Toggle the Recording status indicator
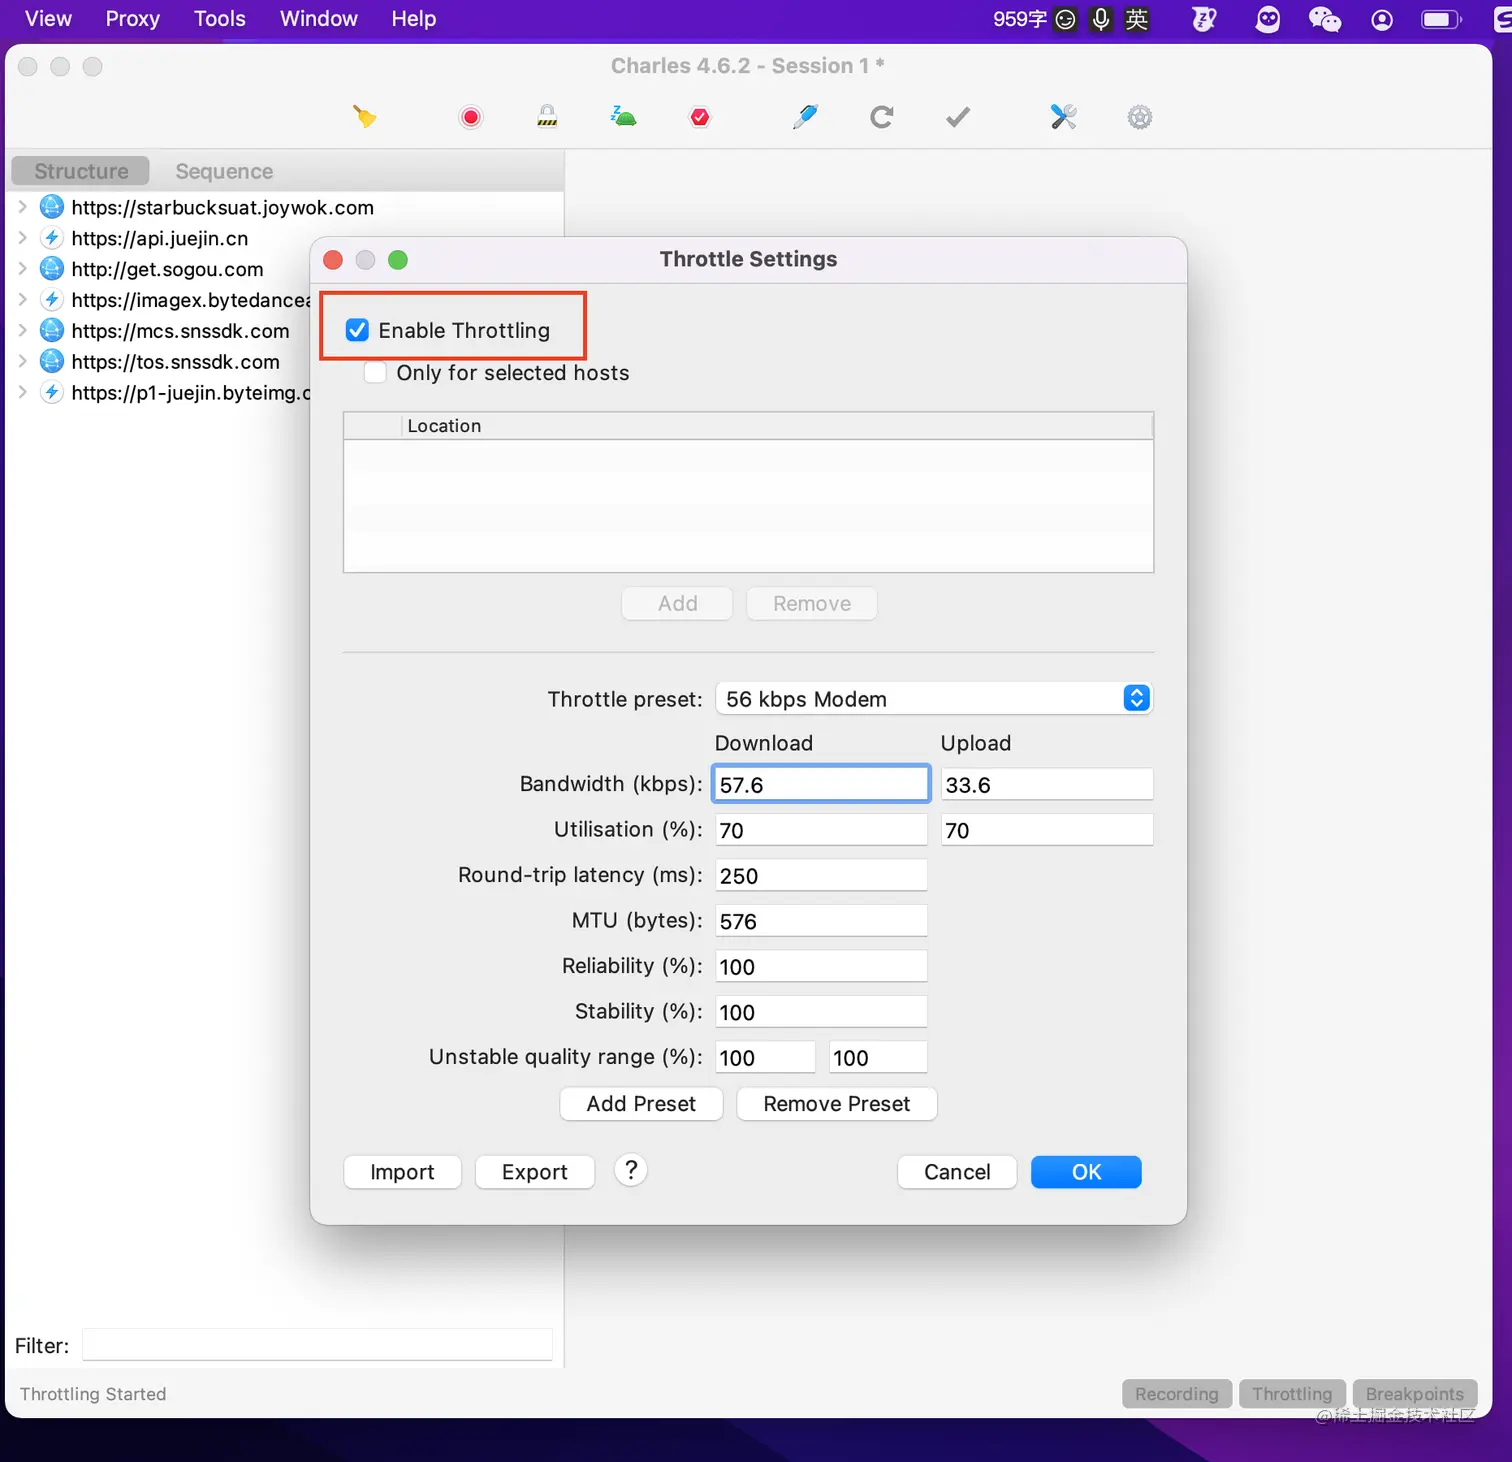 click(x=1177, y=1394)
